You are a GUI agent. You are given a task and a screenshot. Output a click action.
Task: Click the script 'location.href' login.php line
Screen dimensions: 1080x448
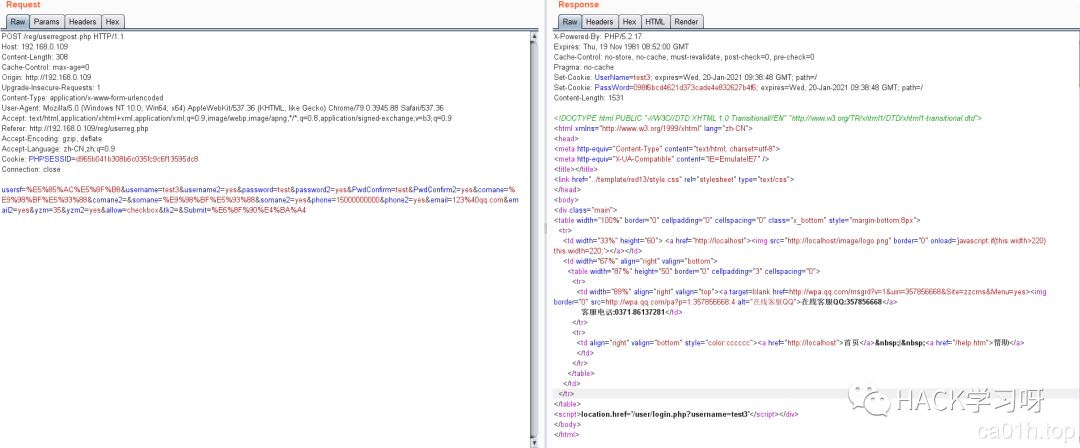(676, 414)
